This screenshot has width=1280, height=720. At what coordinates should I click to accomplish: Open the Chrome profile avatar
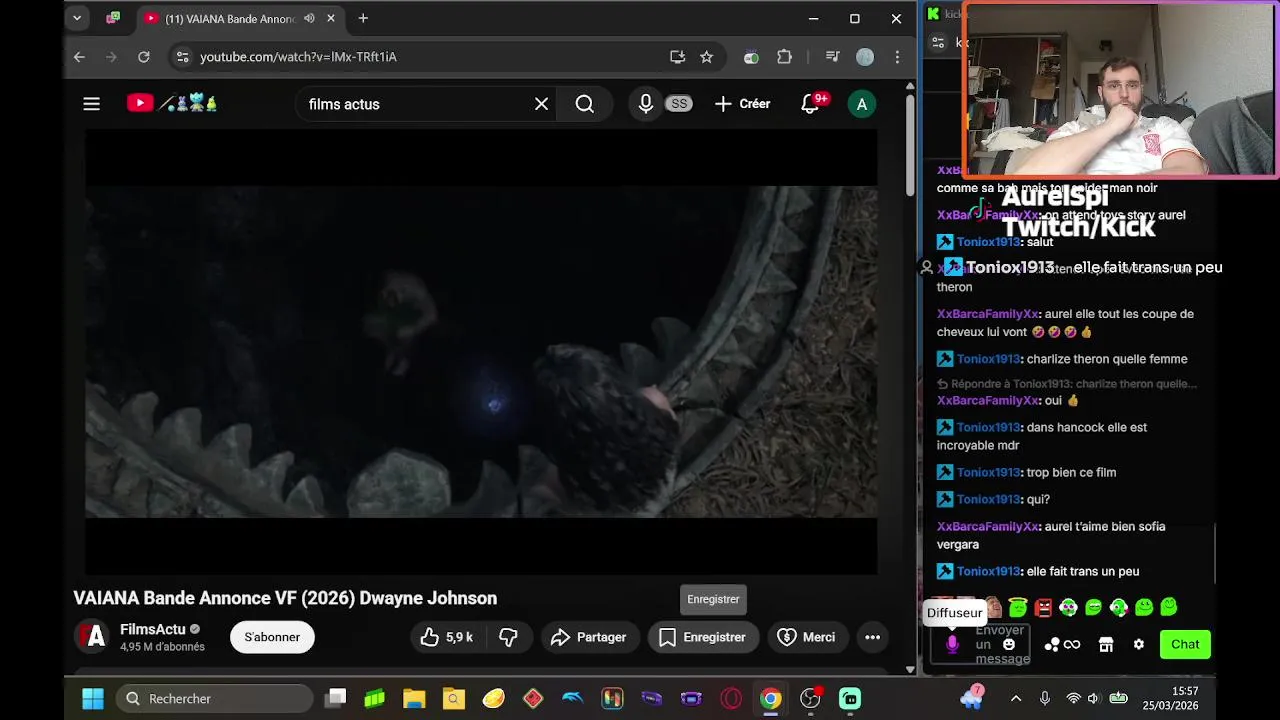[865, 57]
